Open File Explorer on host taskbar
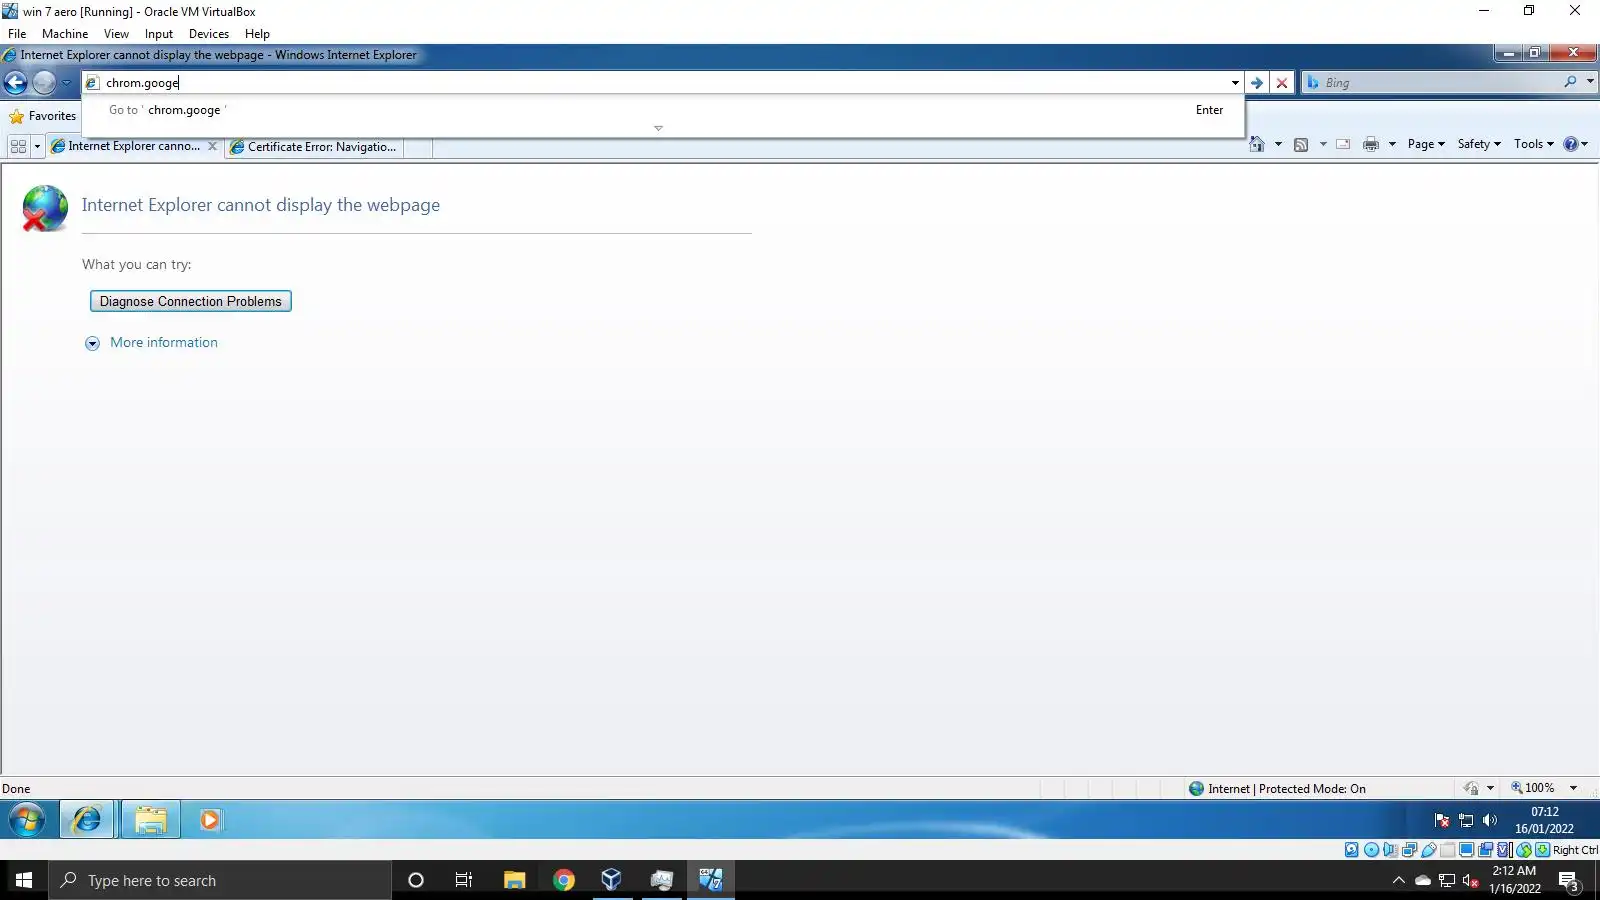This screenshot has width=1600, height=900. (x=514, y=880)
